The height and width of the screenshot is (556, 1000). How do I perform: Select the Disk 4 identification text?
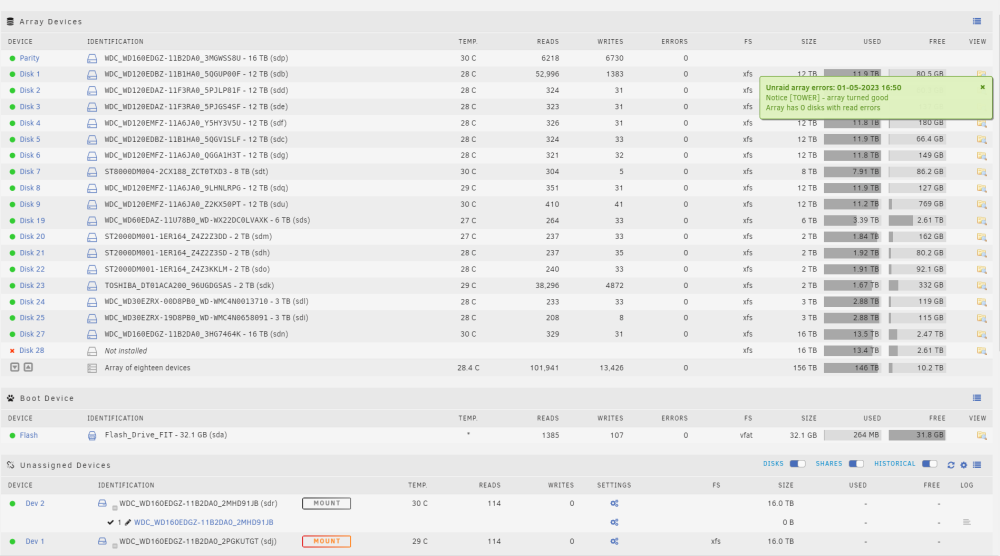coord(196,123)
